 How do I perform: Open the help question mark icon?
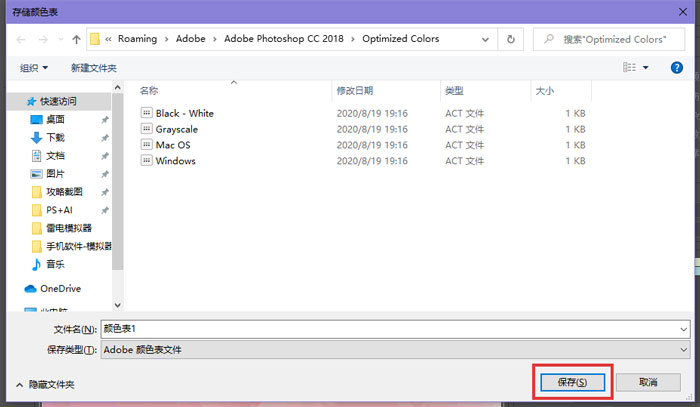(x=677, y=67)
